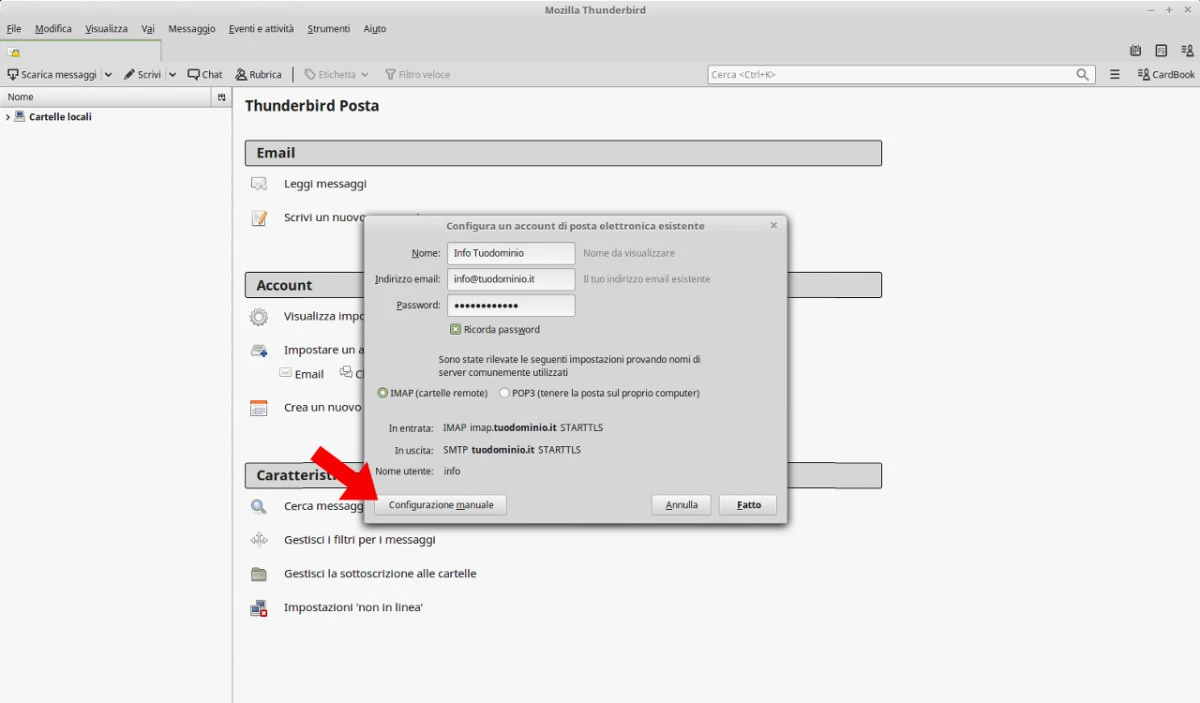Open the Vai menu
The width and height of the screenshot is (1200, 703).
pyautogui.click(x=148, y=29)
